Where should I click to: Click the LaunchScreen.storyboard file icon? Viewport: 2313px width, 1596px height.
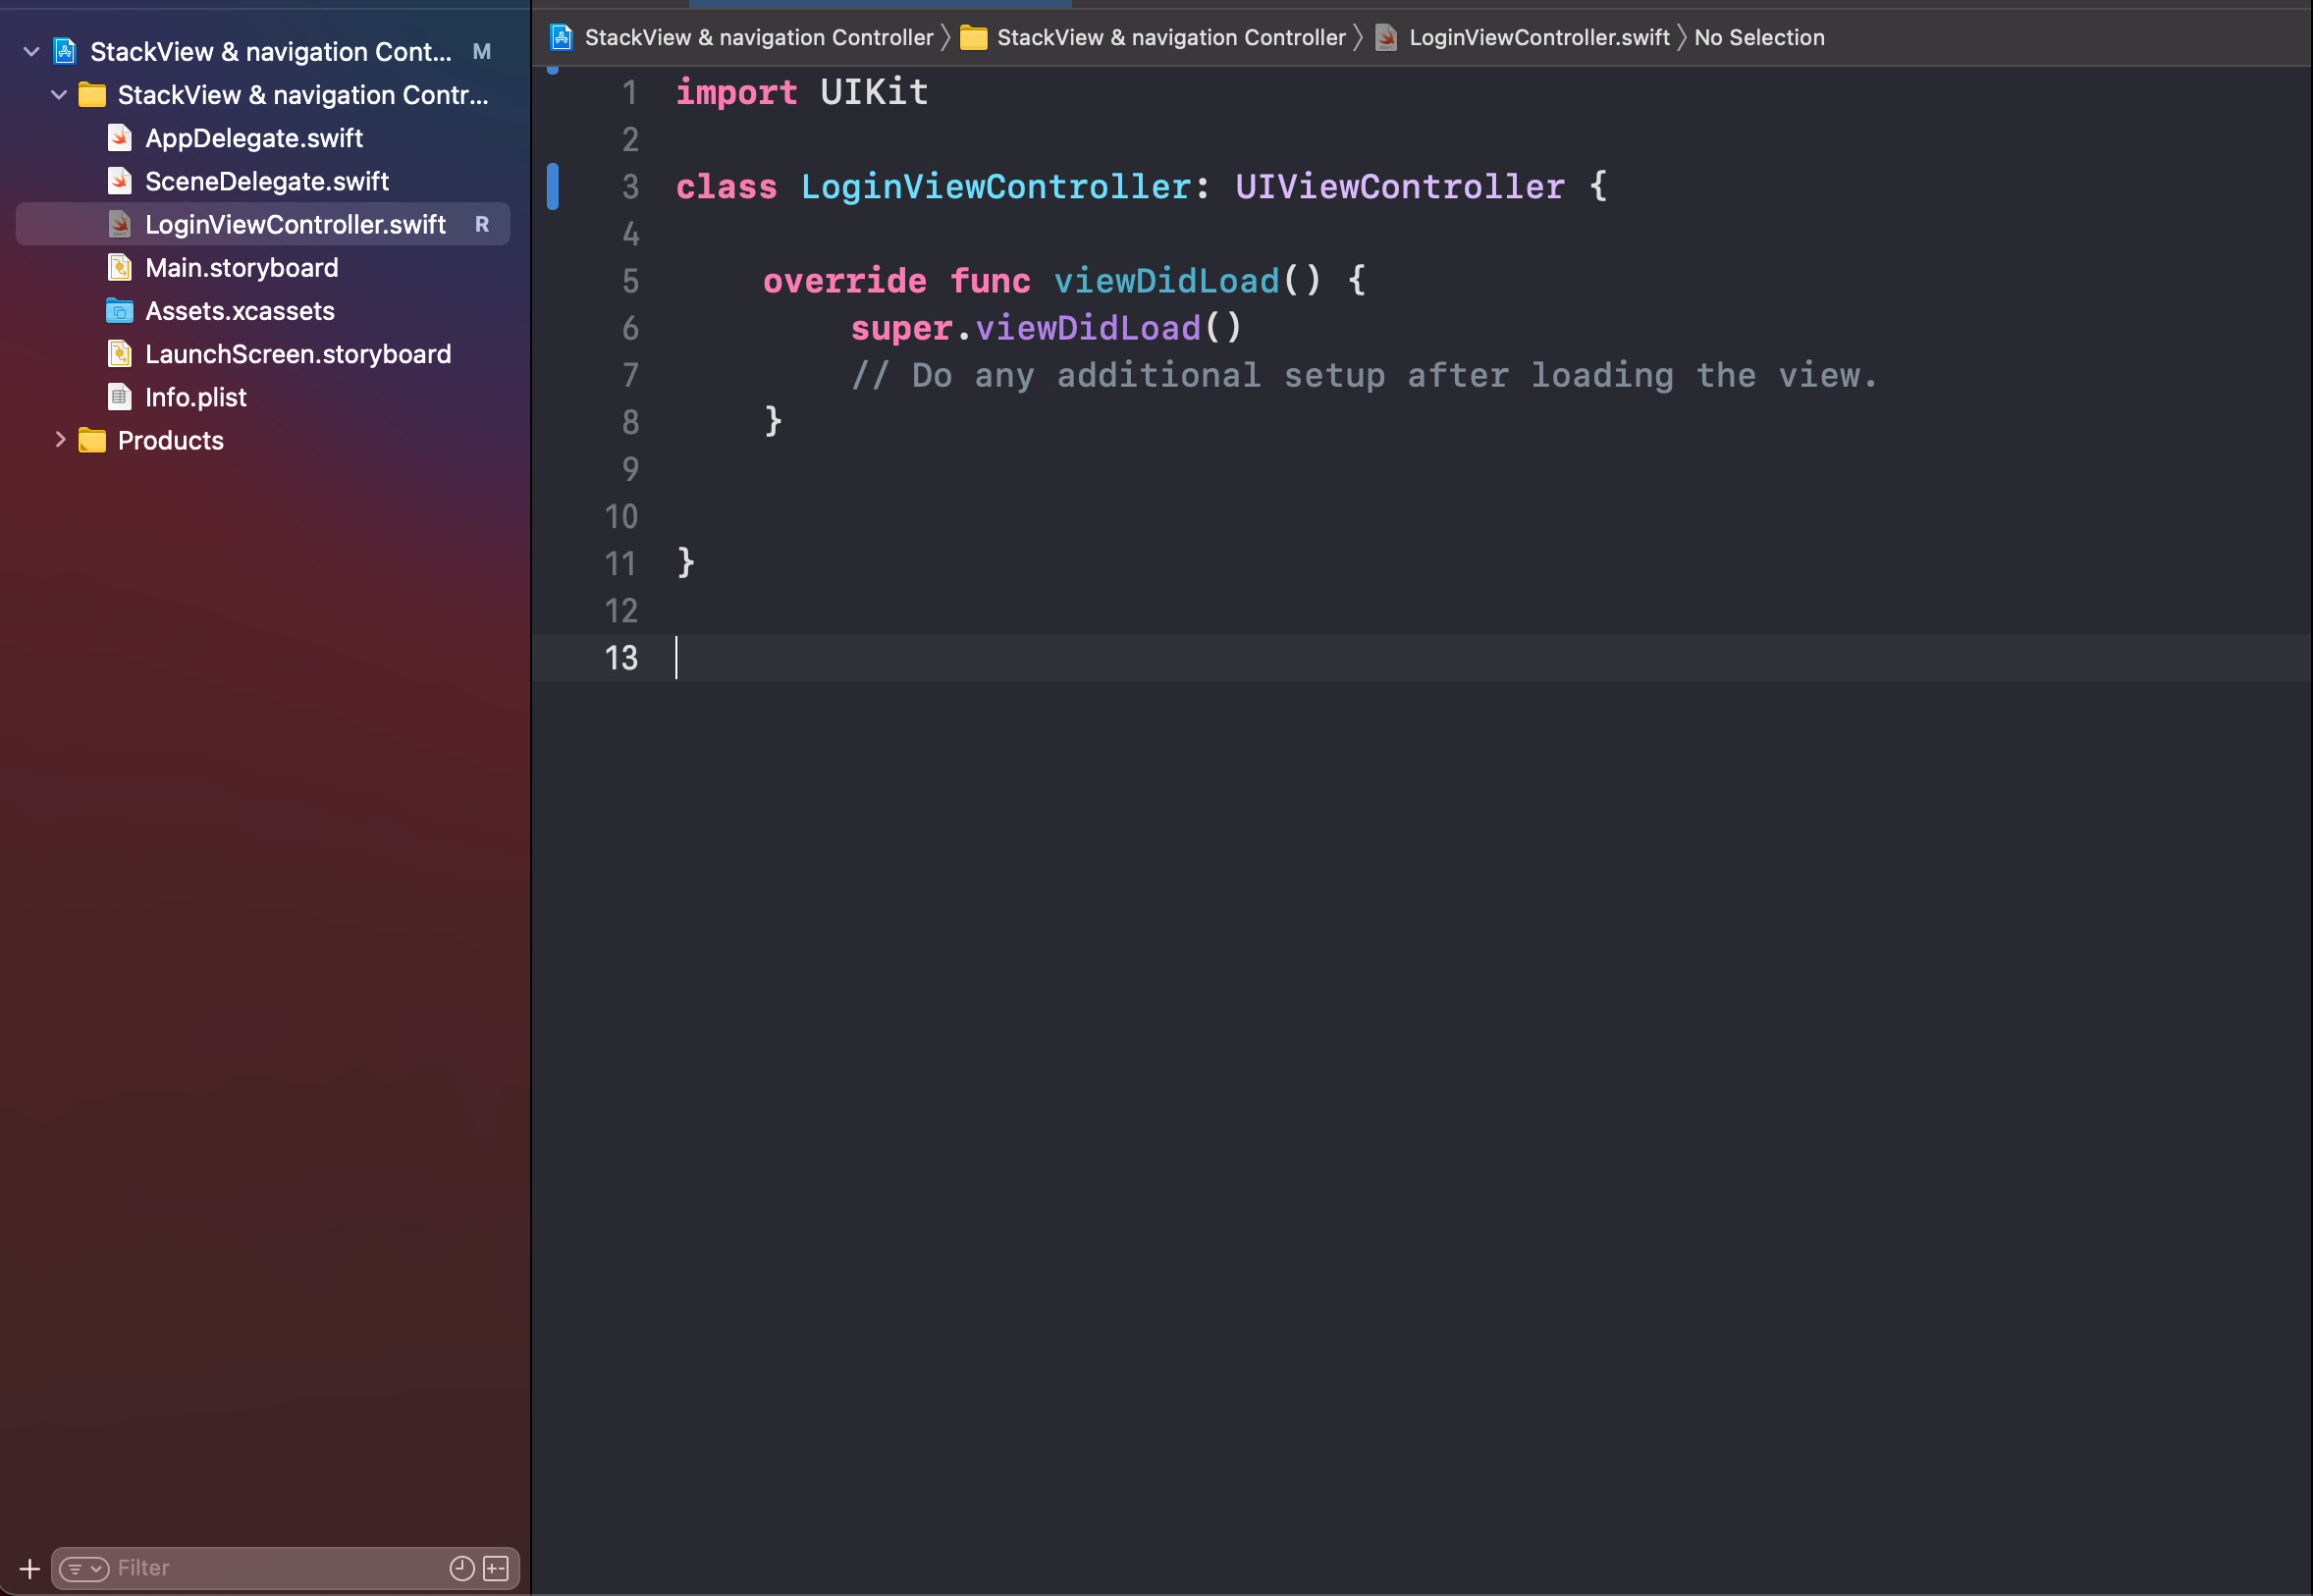(120, 354)
